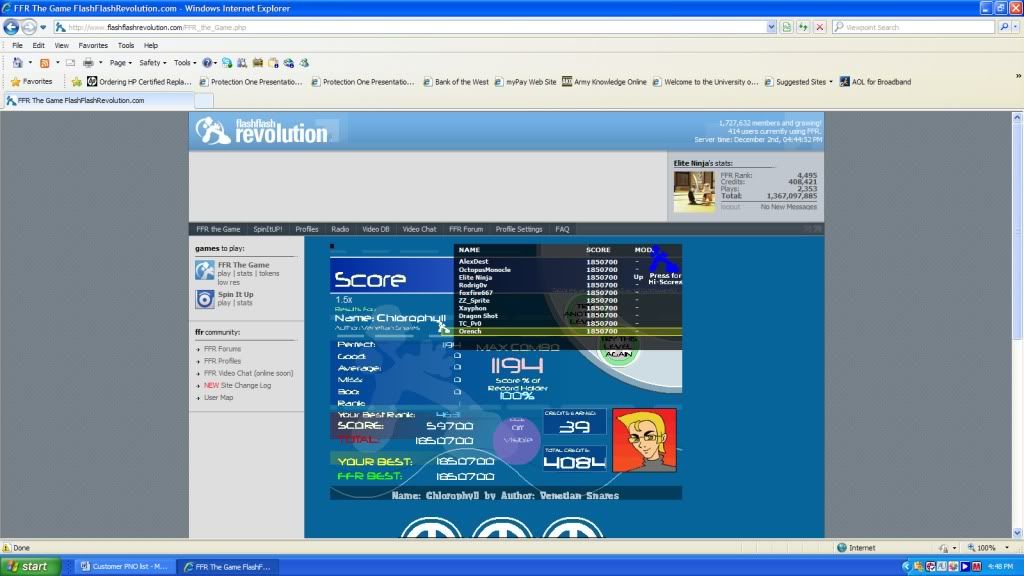Click the browser Back button
The image size is (1024, 576).
11,27
